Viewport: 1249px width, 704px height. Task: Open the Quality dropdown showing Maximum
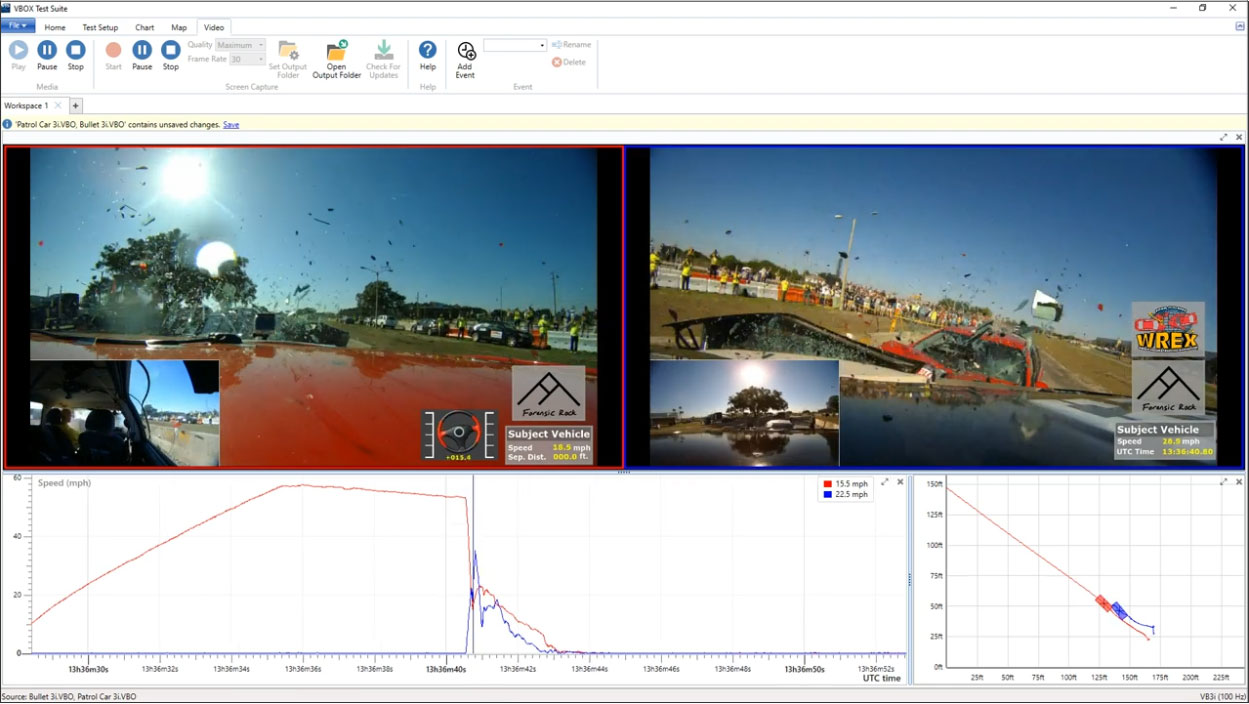[260, 44]
